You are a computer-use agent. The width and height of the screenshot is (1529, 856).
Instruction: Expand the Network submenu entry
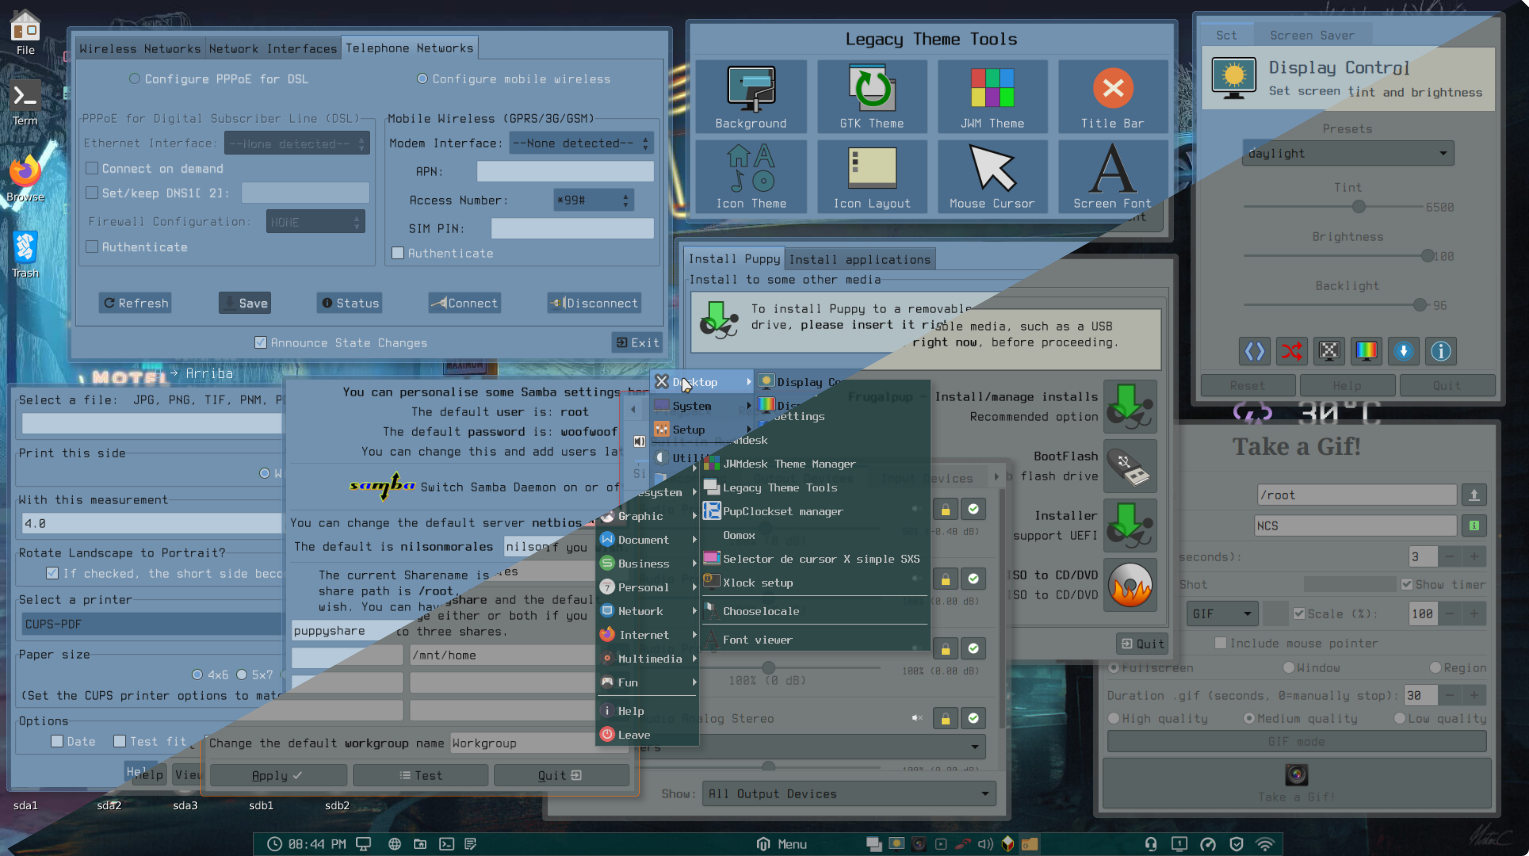coord(648,611)
